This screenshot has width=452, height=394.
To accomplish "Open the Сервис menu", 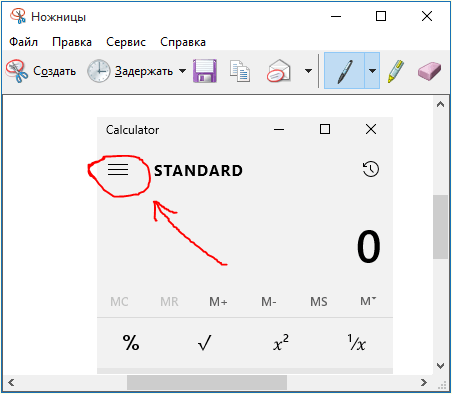I will [x=126, y=42].
